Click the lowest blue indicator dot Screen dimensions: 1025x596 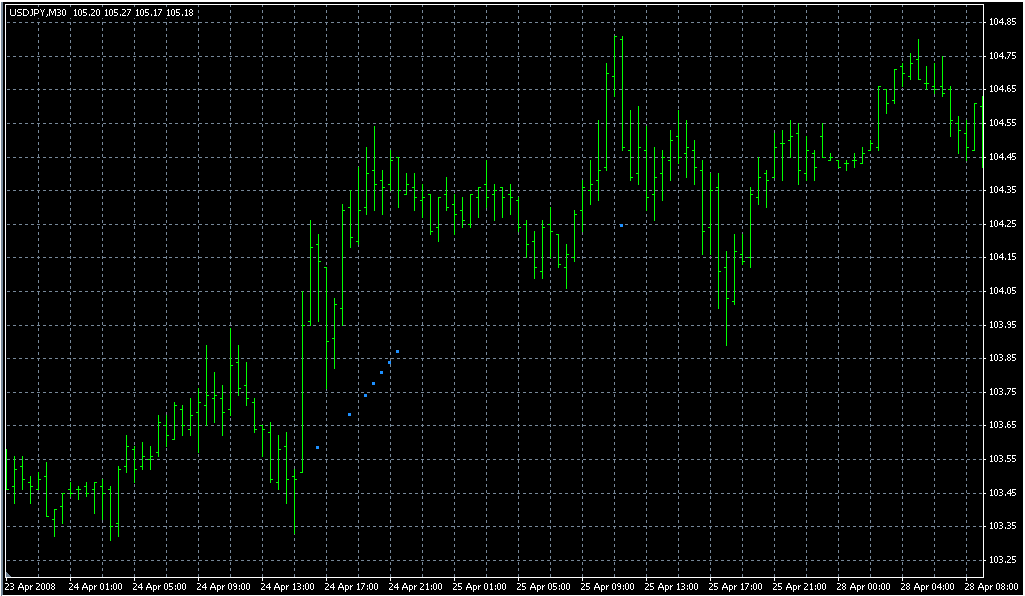[x=317, y=447]
